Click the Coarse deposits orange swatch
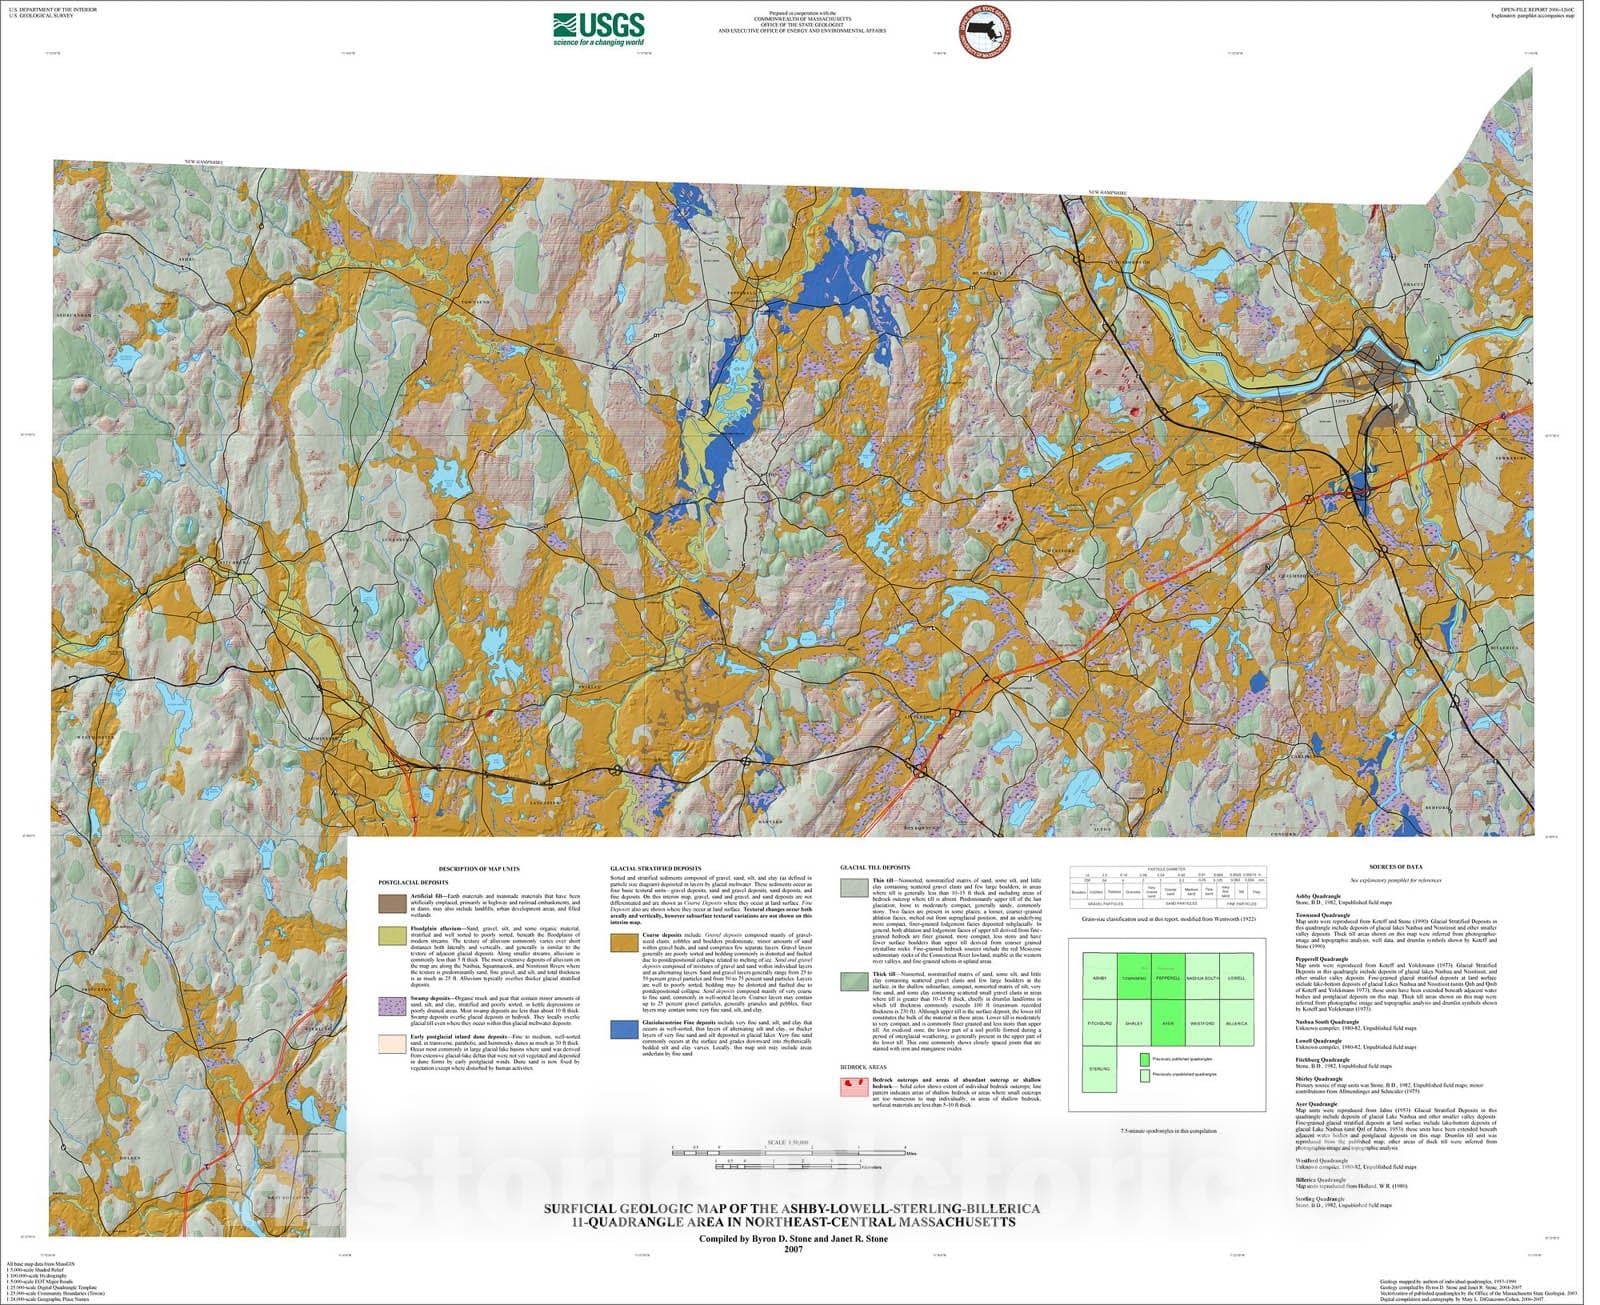1600x1305 pixels. click(625, 942)
